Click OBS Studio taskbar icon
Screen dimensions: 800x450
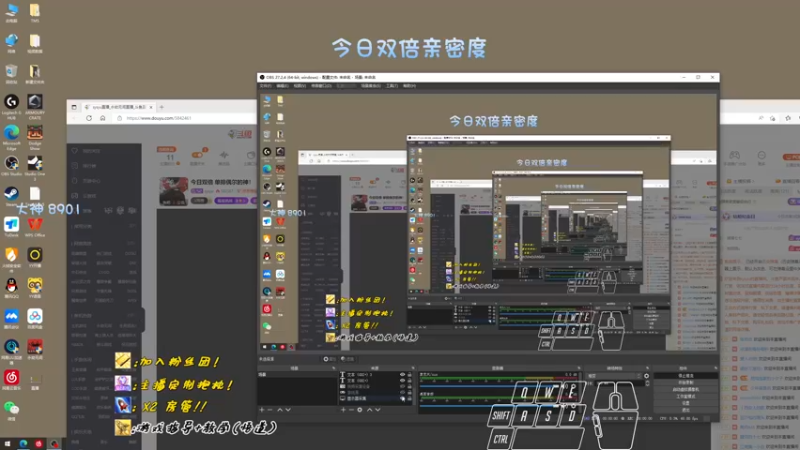pos(54,444)
